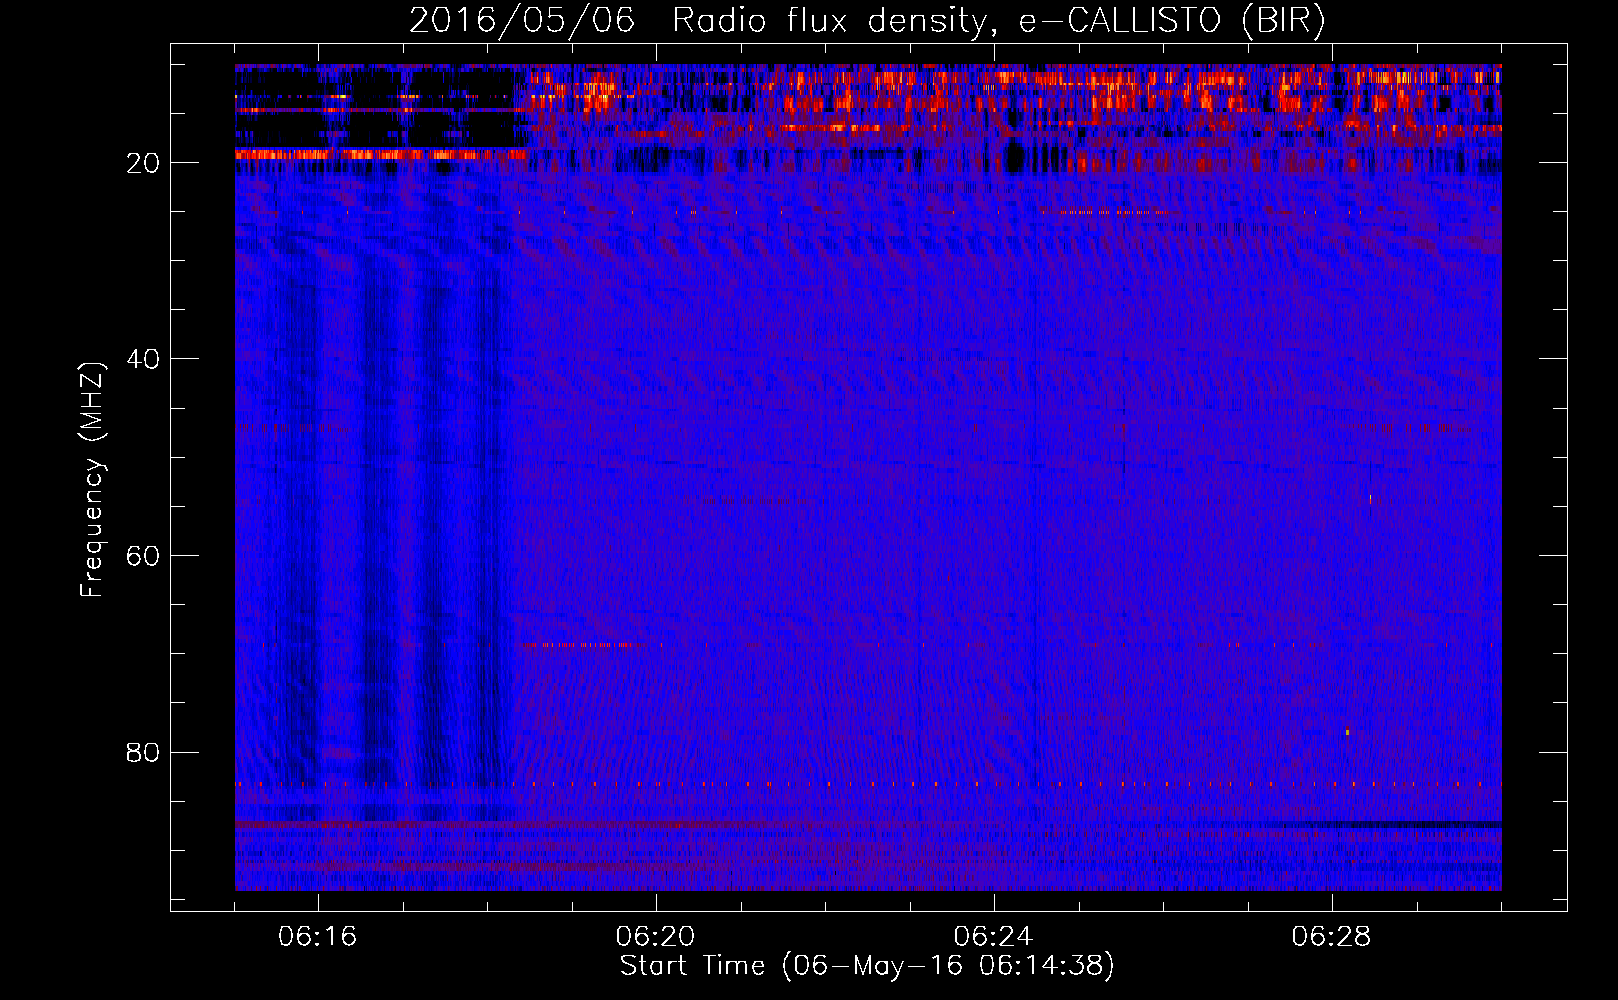Image resolution: width=1618 pixels, height=1000 pixels.
Task: Click the yellow spot near 78 MHz
Action: 1347,732
